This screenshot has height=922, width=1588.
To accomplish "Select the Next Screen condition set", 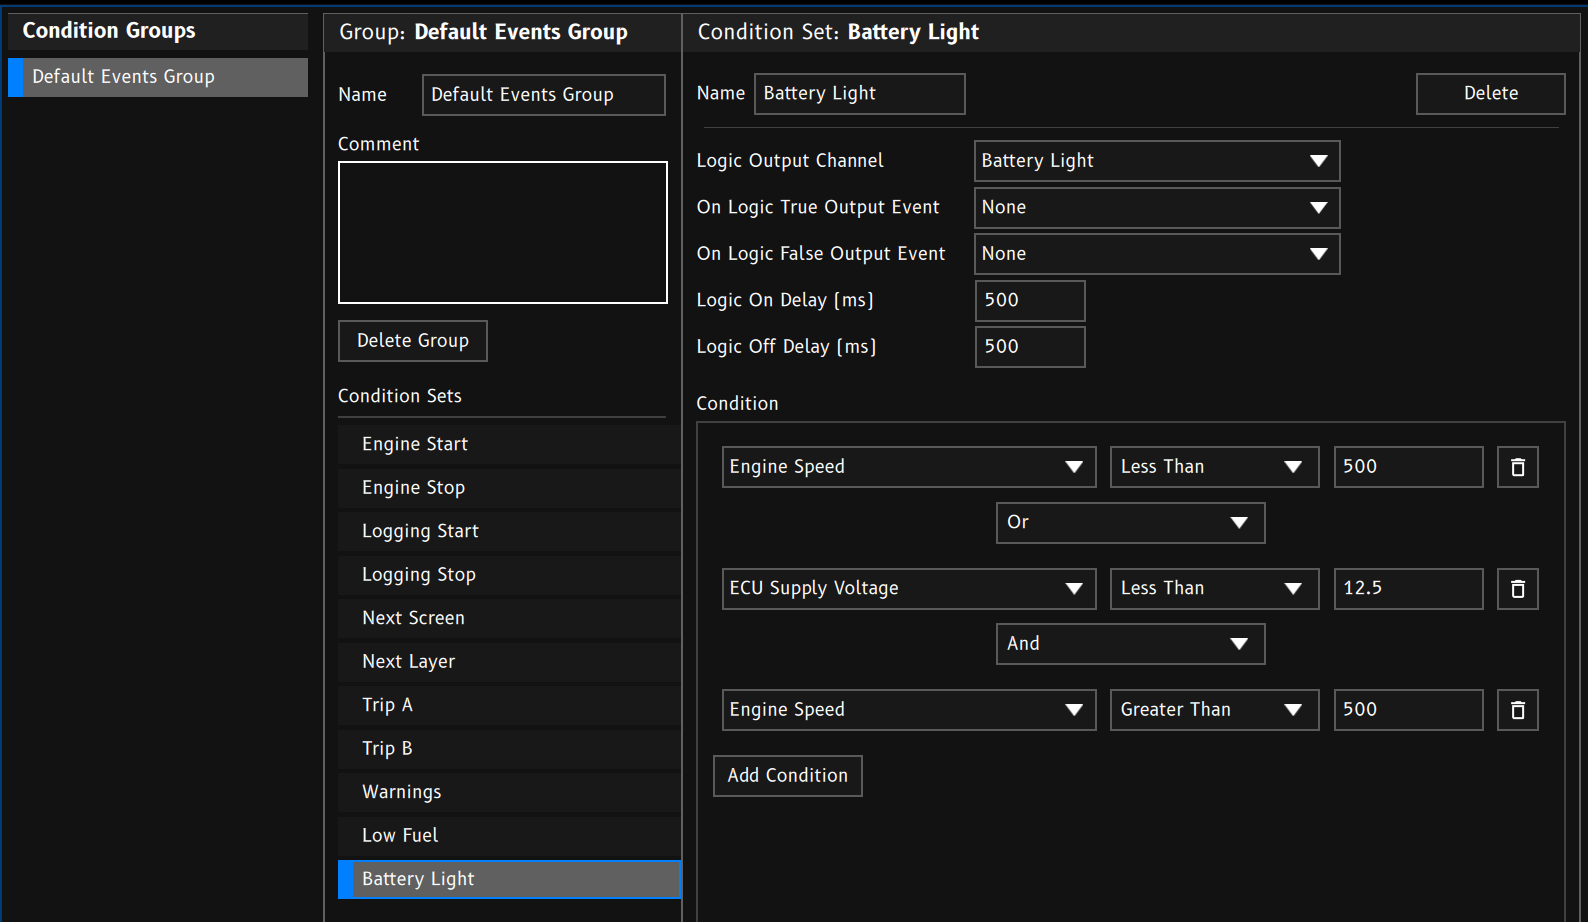I will [x=509, y=618].
